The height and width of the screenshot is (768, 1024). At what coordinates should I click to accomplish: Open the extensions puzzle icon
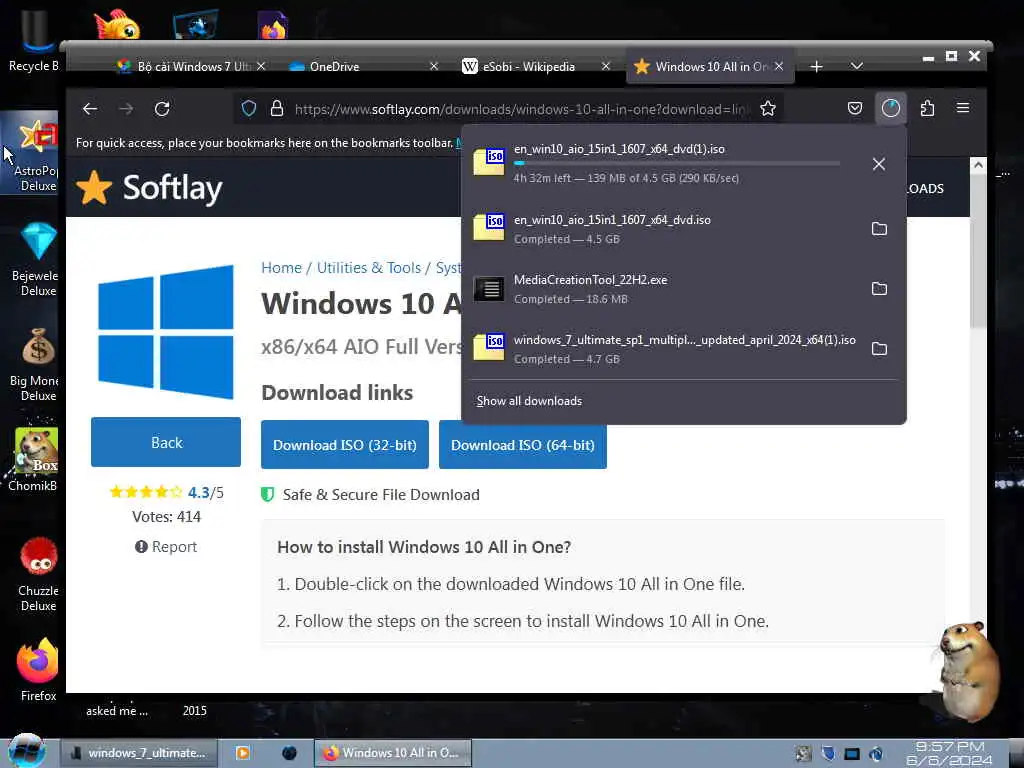pyautogui.click(x=927, y=108)
